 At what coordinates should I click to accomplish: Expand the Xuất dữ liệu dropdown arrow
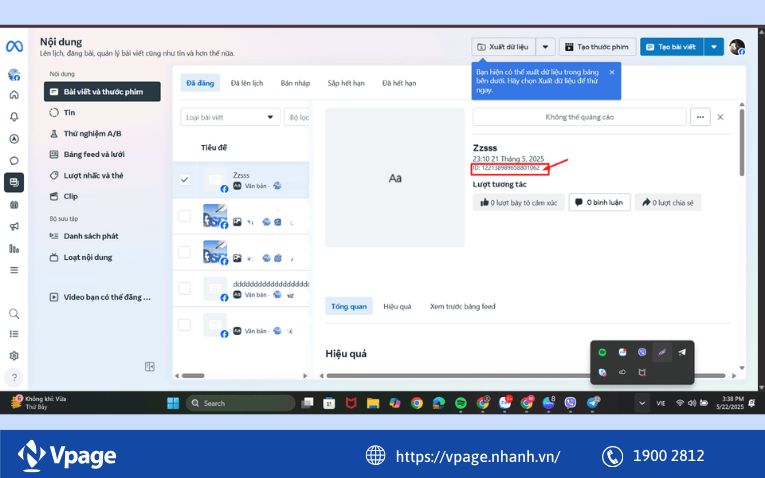click(x=545, y=47)
